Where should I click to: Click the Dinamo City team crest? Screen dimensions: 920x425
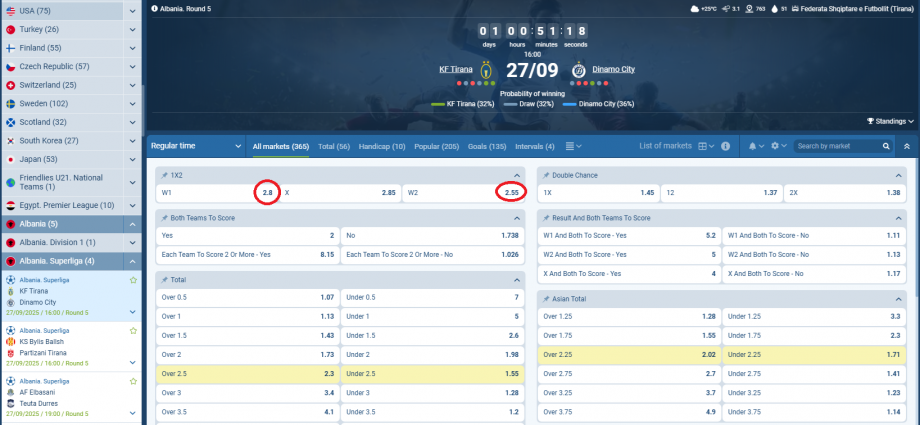578,71
